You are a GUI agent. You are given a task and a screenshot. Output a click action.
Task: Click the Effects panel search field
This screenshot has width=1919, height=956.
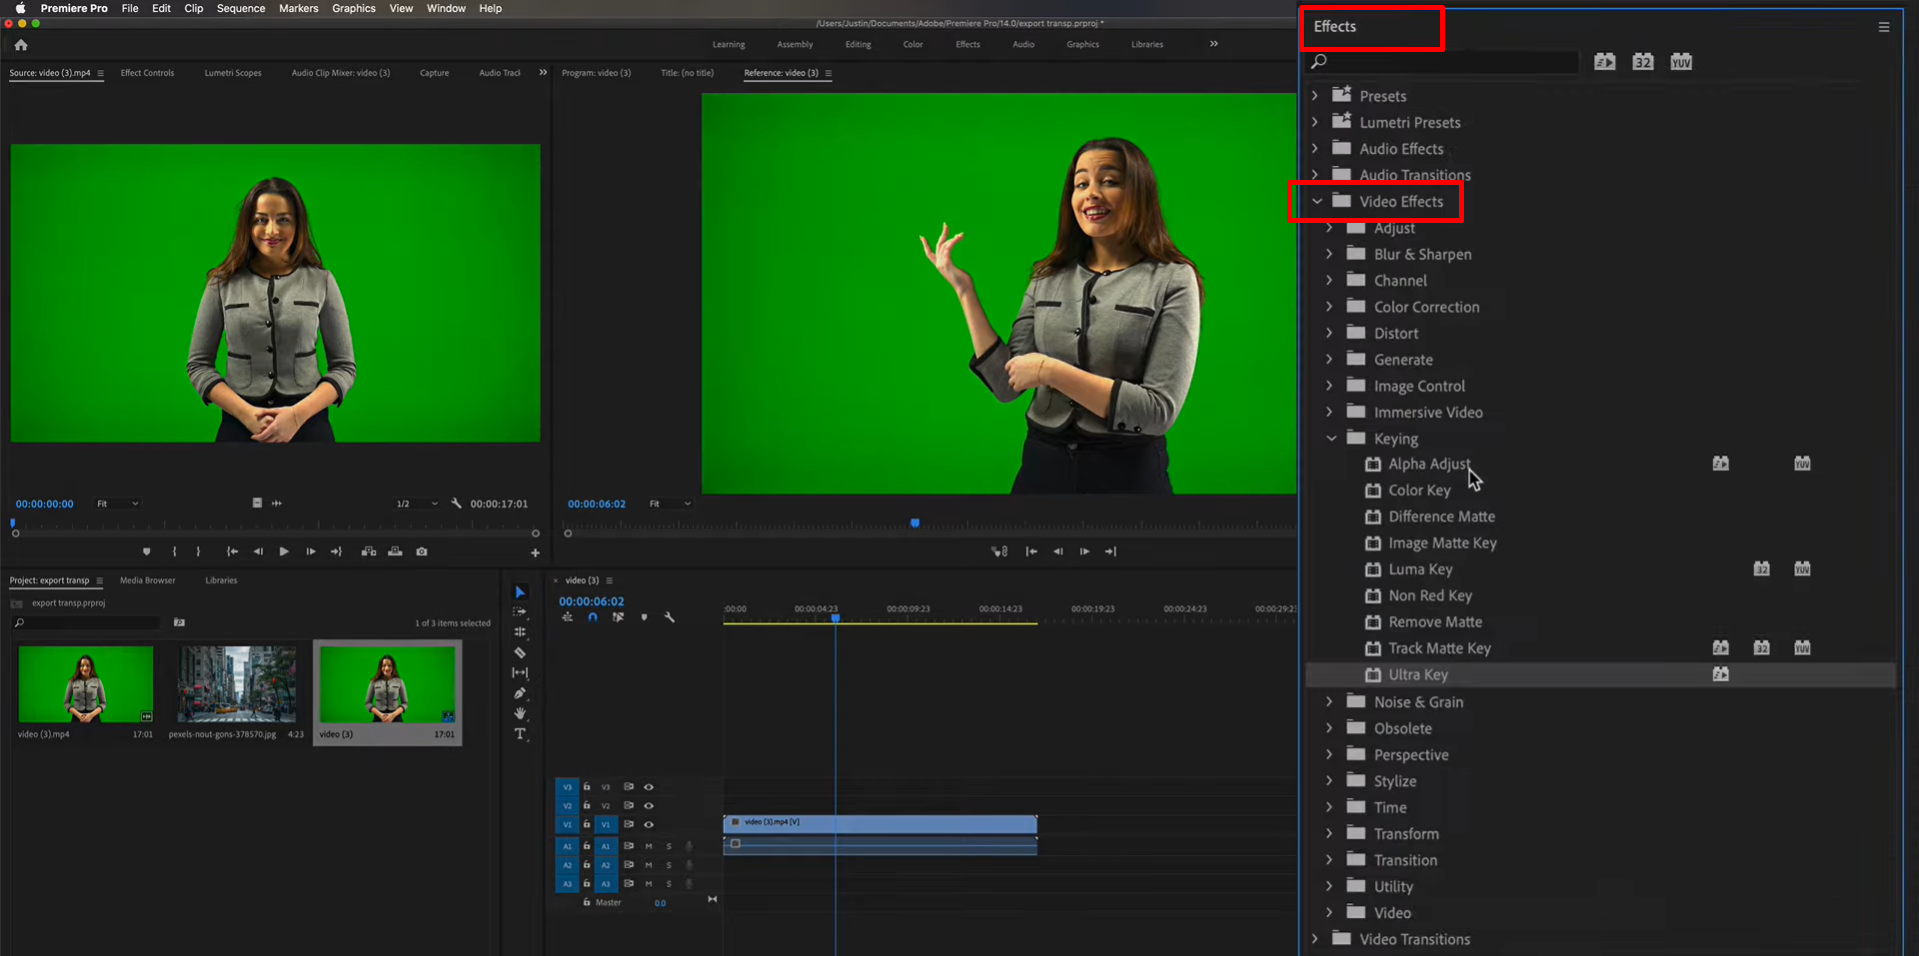(1440, 61)
